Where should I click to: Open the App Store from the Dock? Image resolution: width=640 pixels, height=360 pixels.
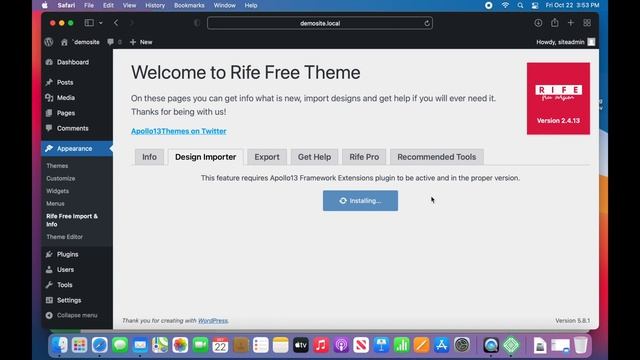coord(441,345)
